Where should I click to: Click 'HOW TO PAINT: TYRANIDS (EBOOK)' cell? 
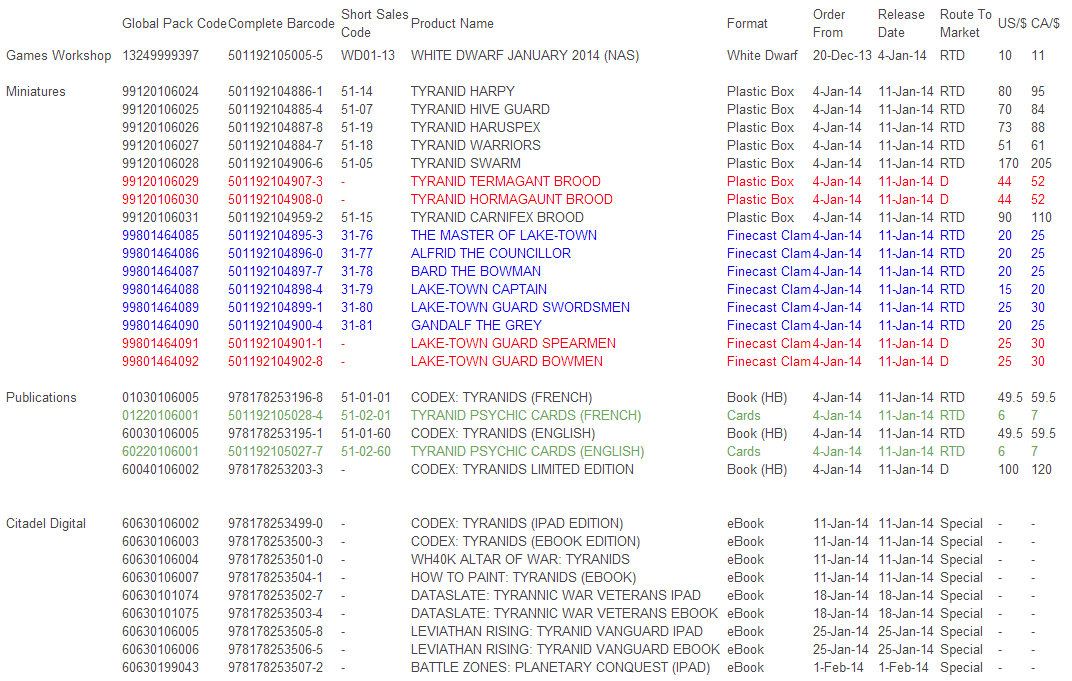tap(523, 578)
